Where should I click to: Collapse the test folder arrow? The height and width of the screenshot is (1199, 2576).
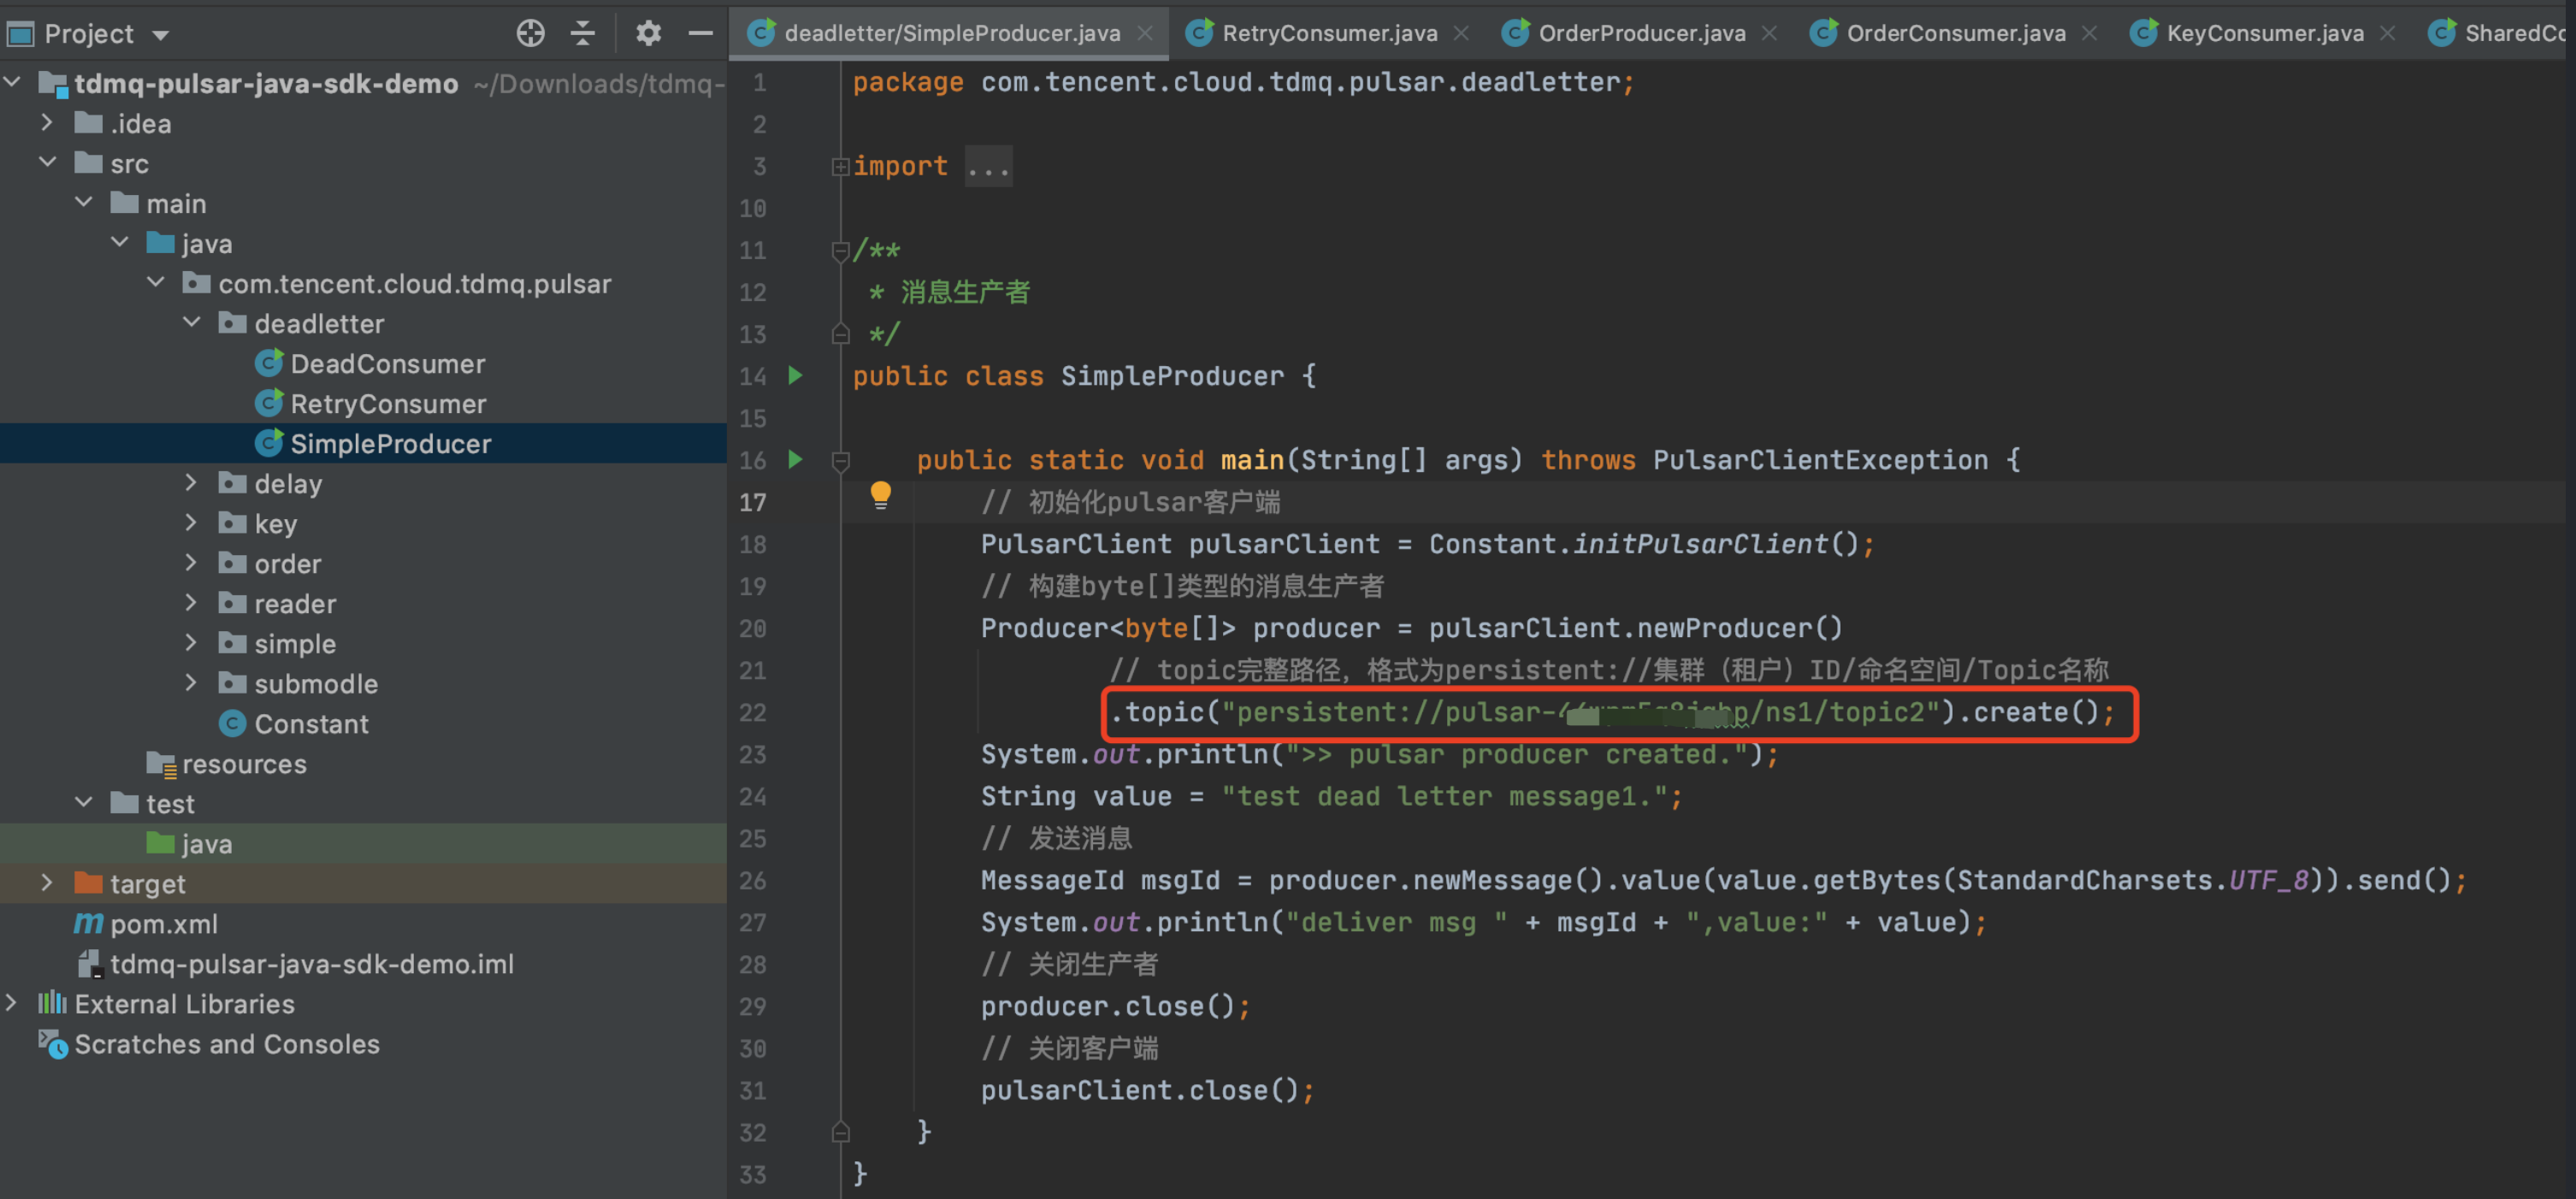pos(84,802)
